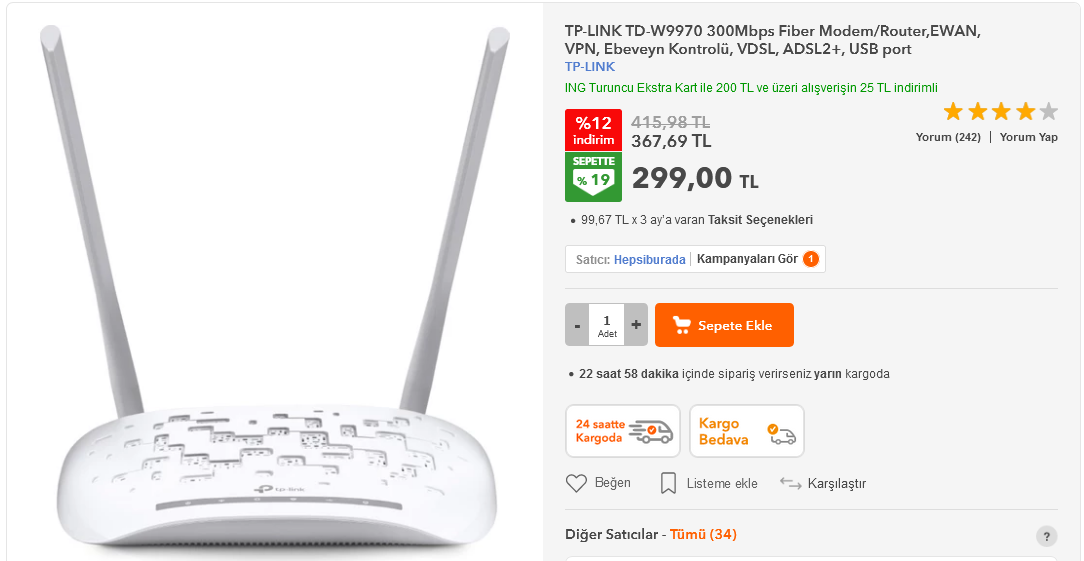Open Kampanyaları Gör campaigns
The image size is (1084, 561).
[747, 259]
